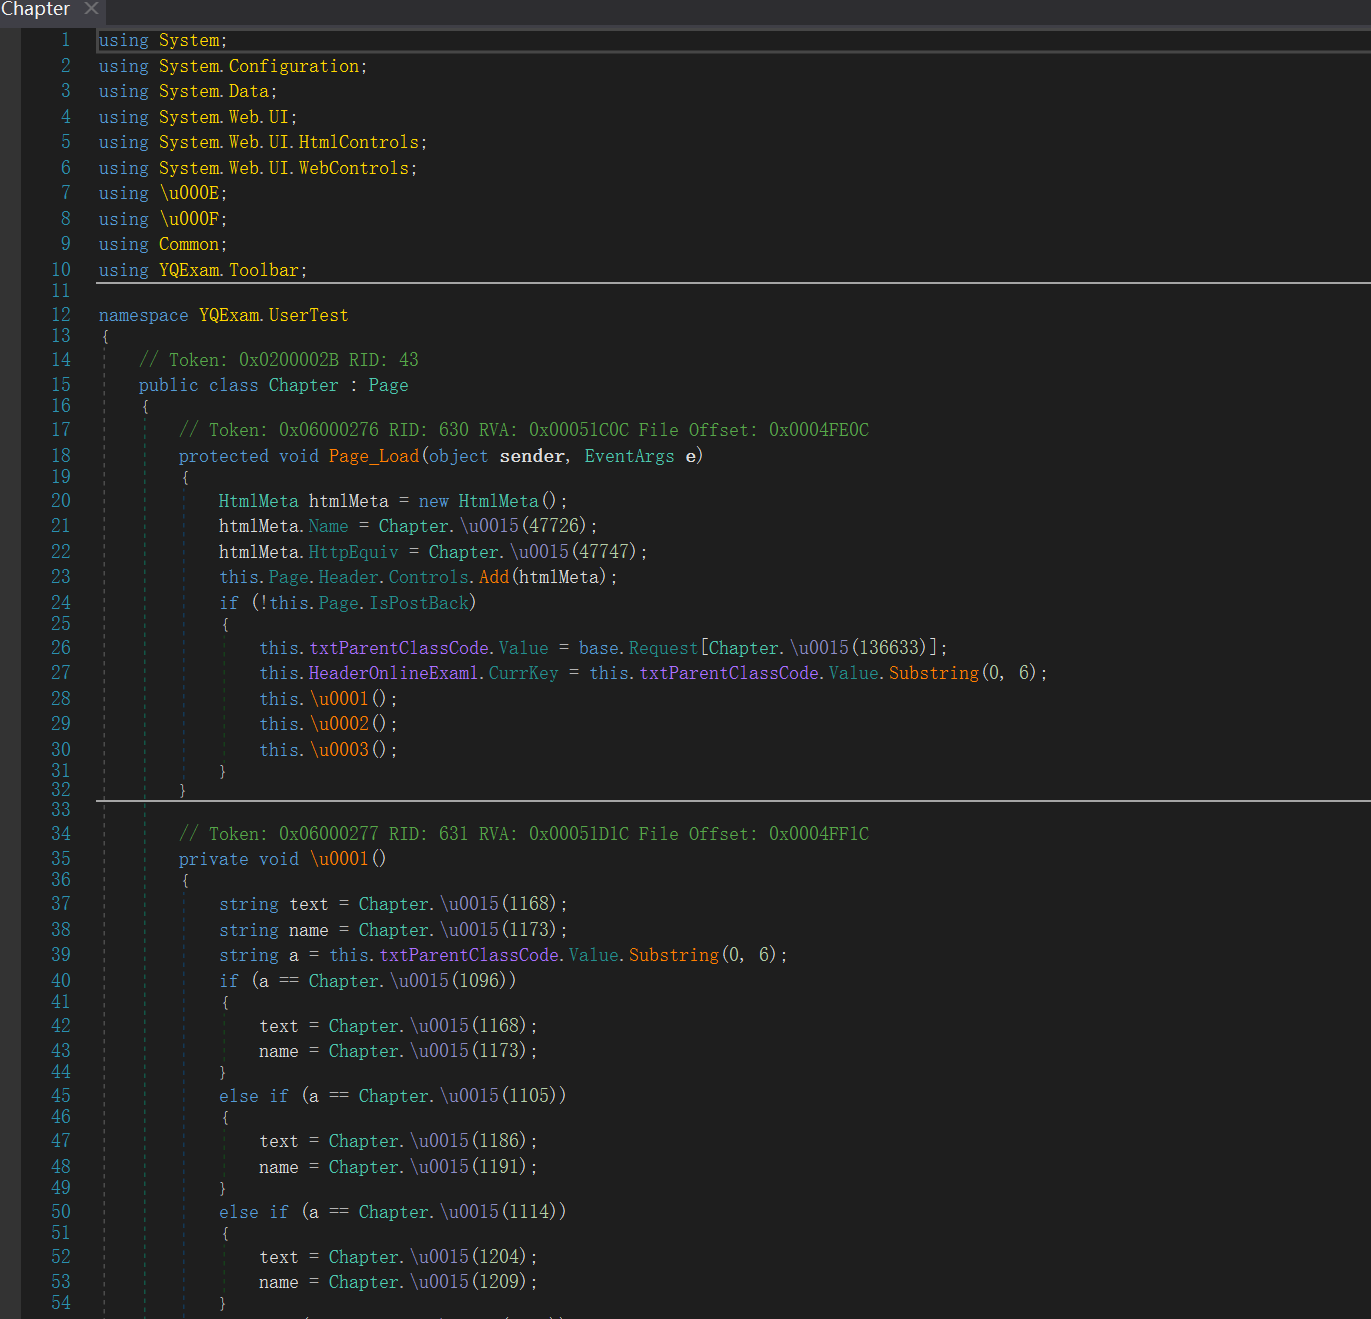Viewport: 1371px width, 1319px height.
Task: Select the Chapter document tab
Action: tap(35, 9)
